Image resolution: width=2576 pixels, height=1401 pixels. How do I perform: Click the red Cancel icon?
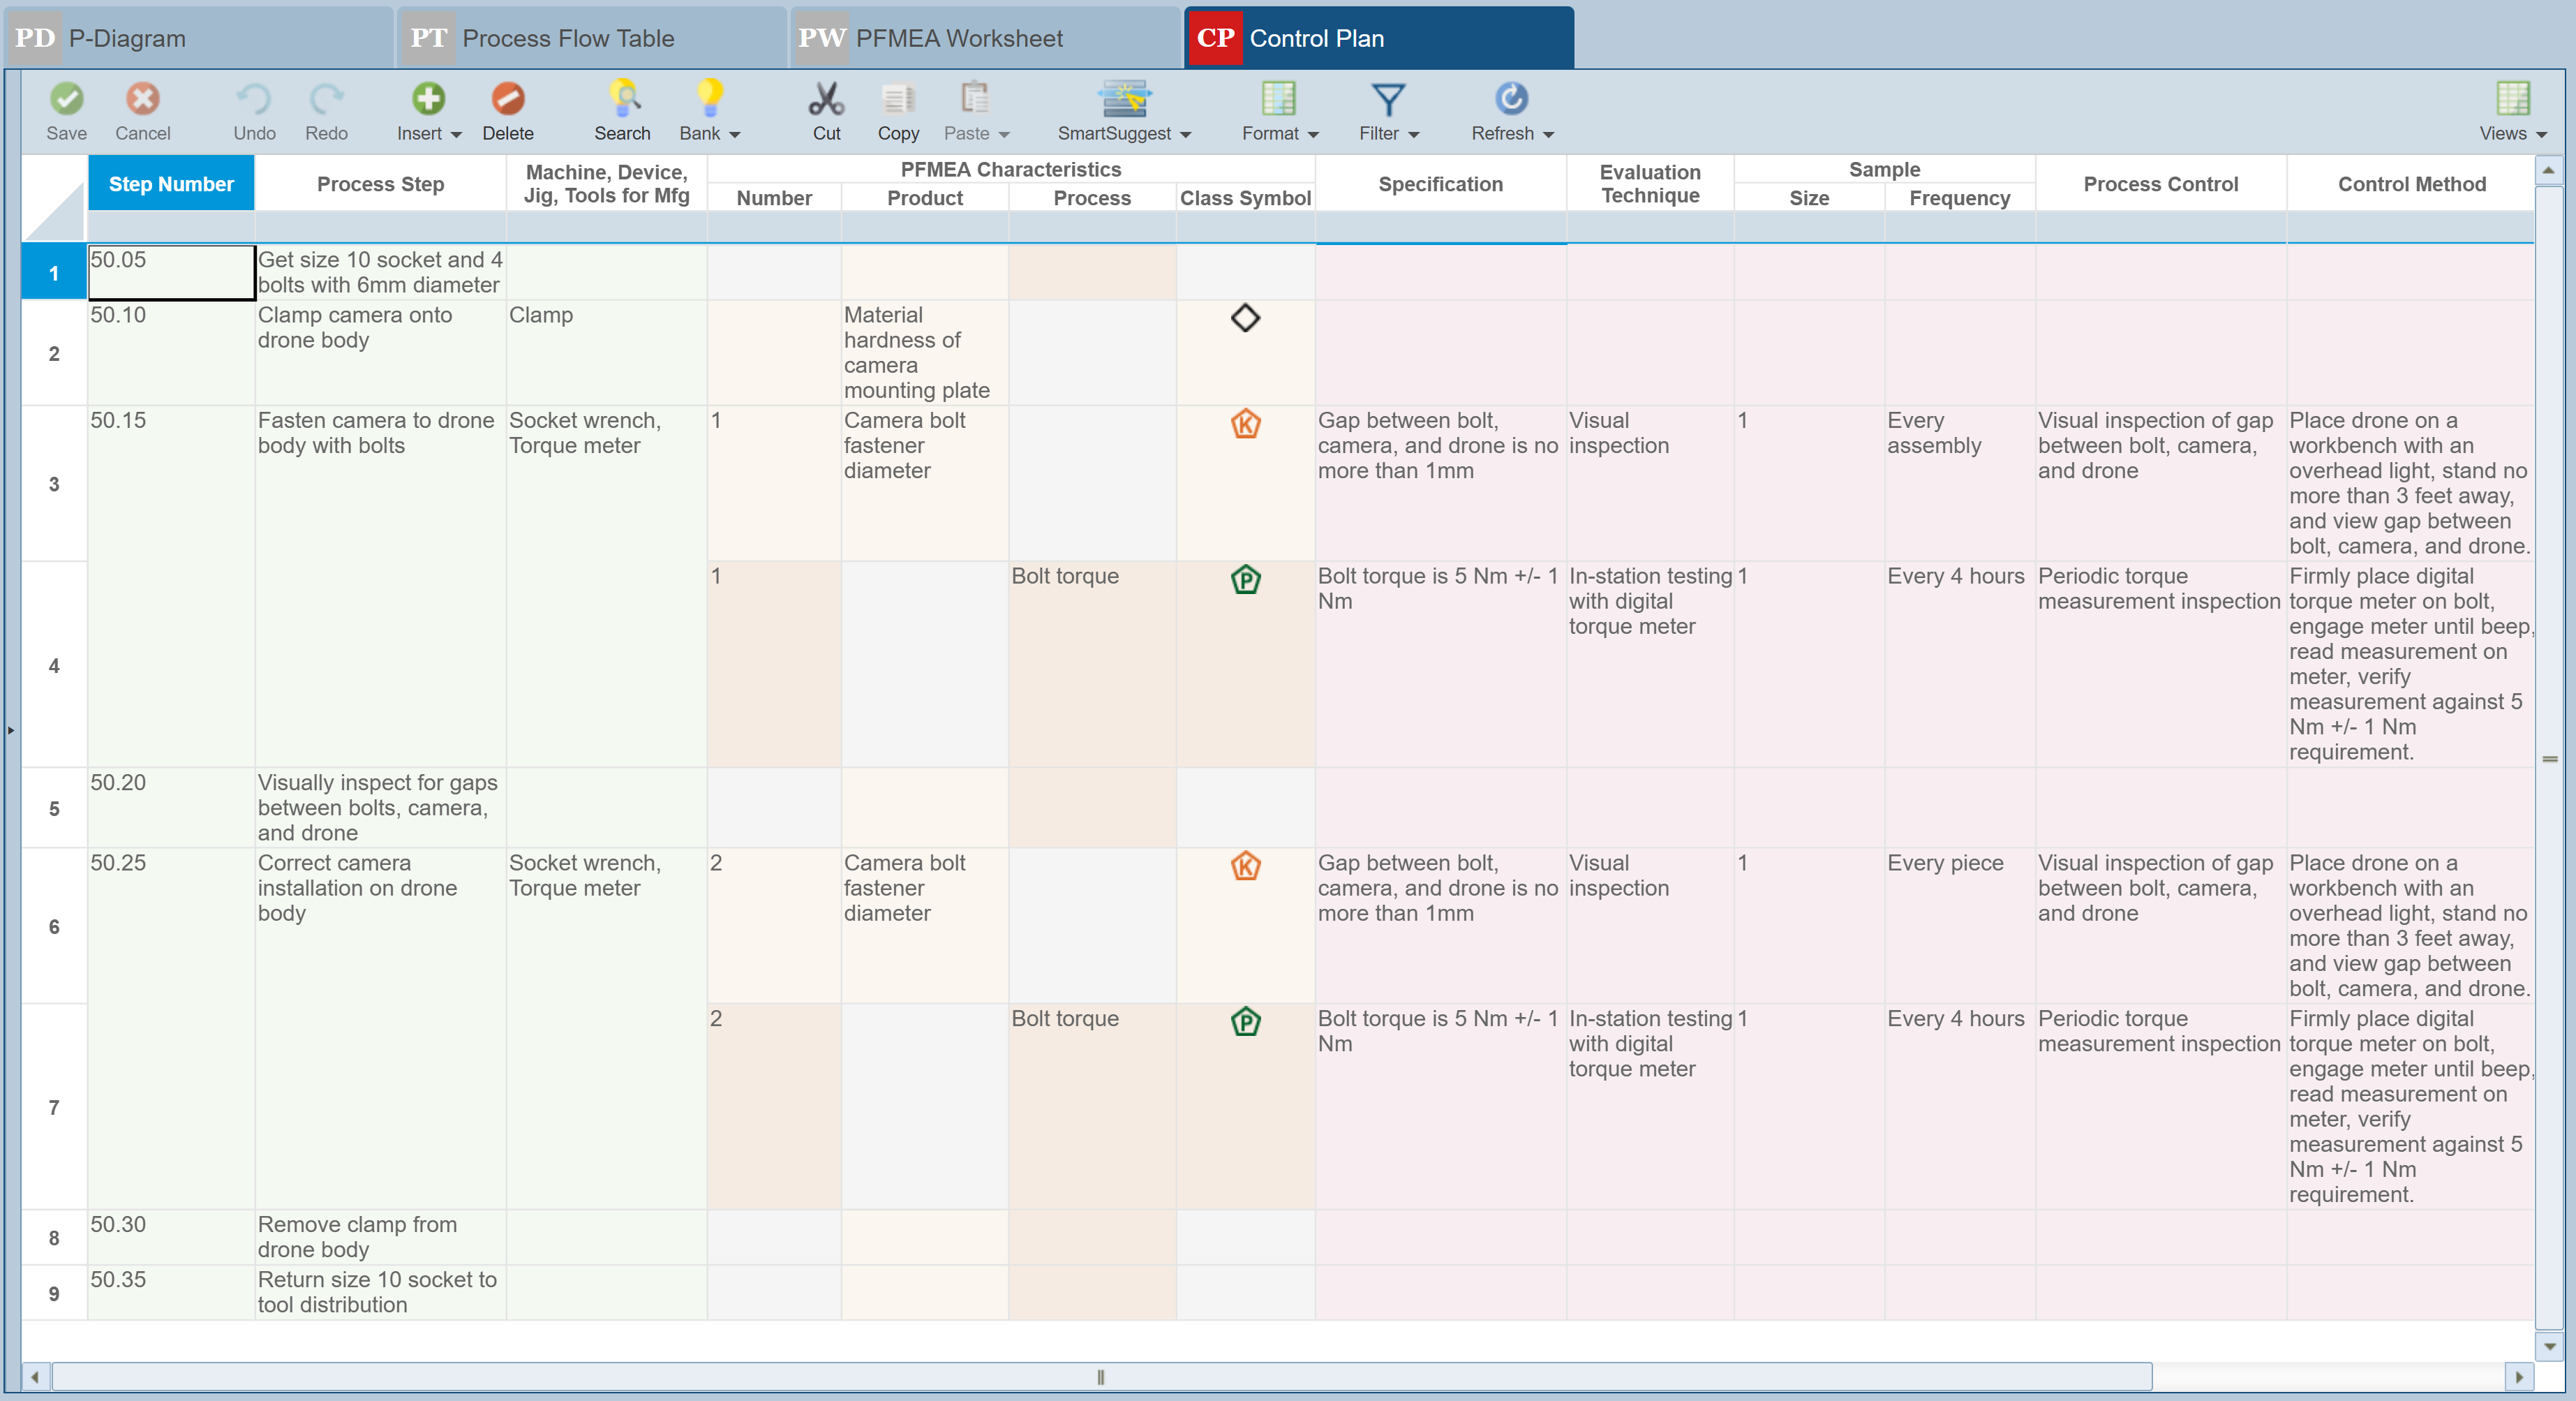tap(142, 99)
